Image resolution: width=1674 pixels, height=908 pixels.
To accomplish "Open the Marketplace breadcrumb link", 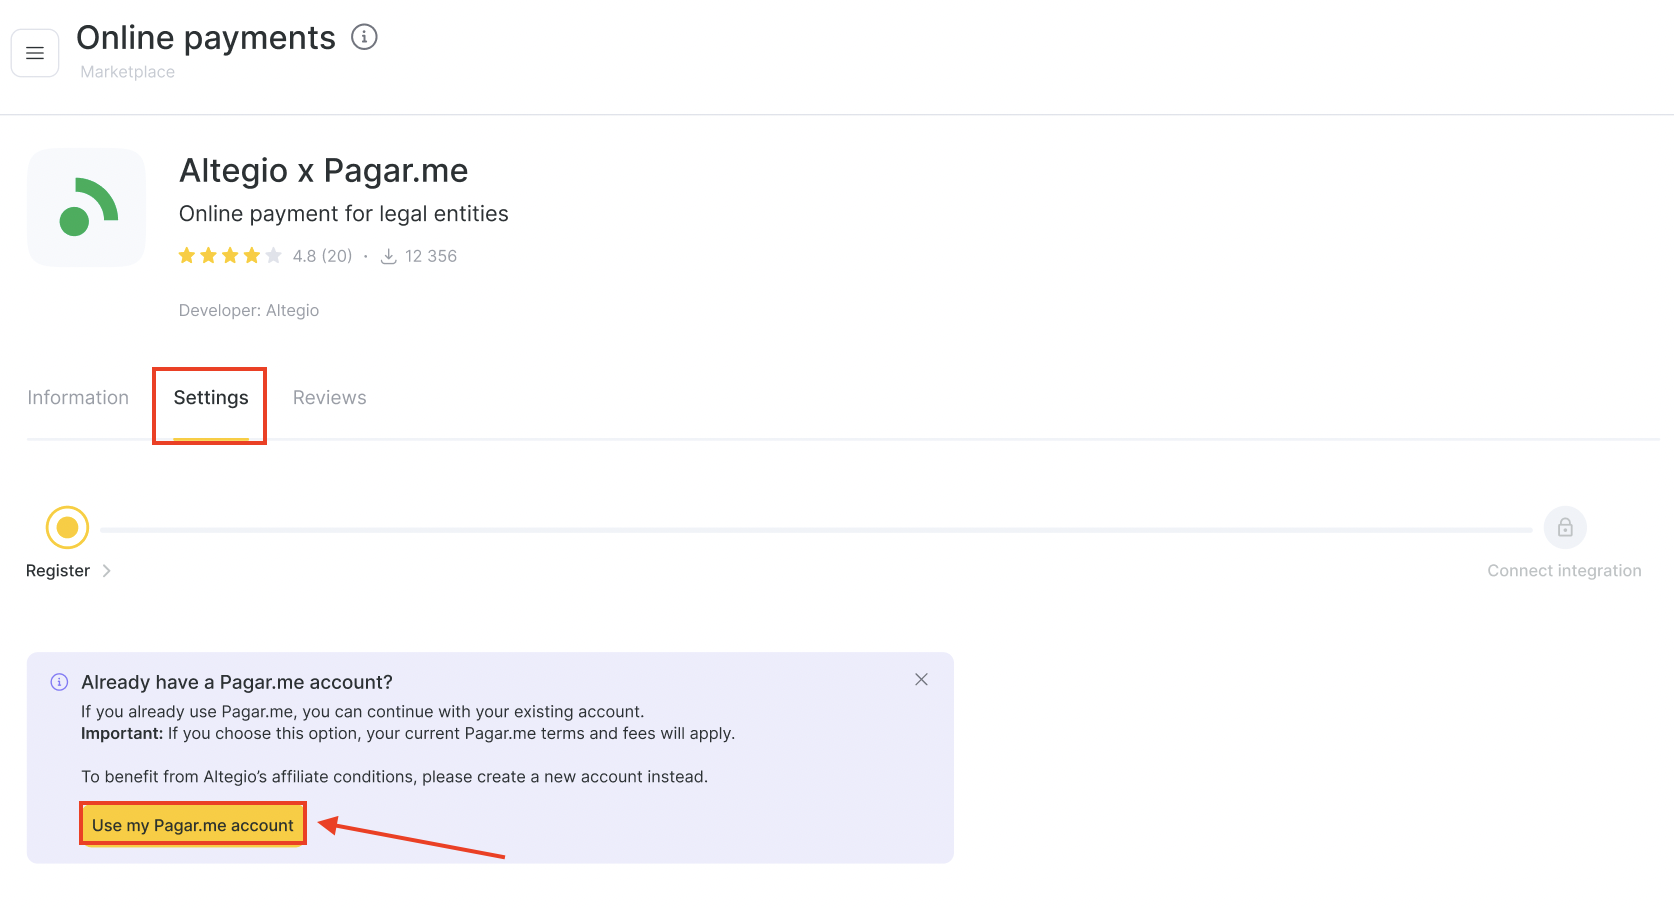I will click(127, 72).
